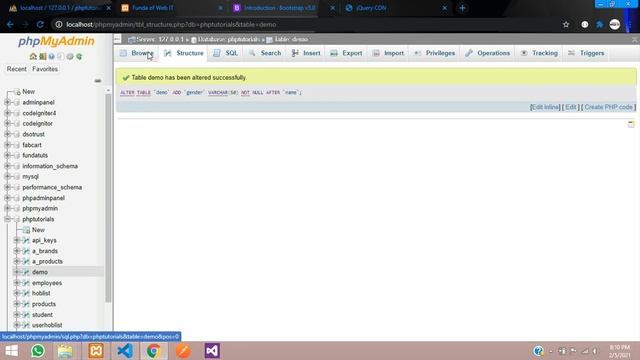The width and height of the screenshot is (640, 360).
Task: Expand the api_keys table node
Action: 17,240
